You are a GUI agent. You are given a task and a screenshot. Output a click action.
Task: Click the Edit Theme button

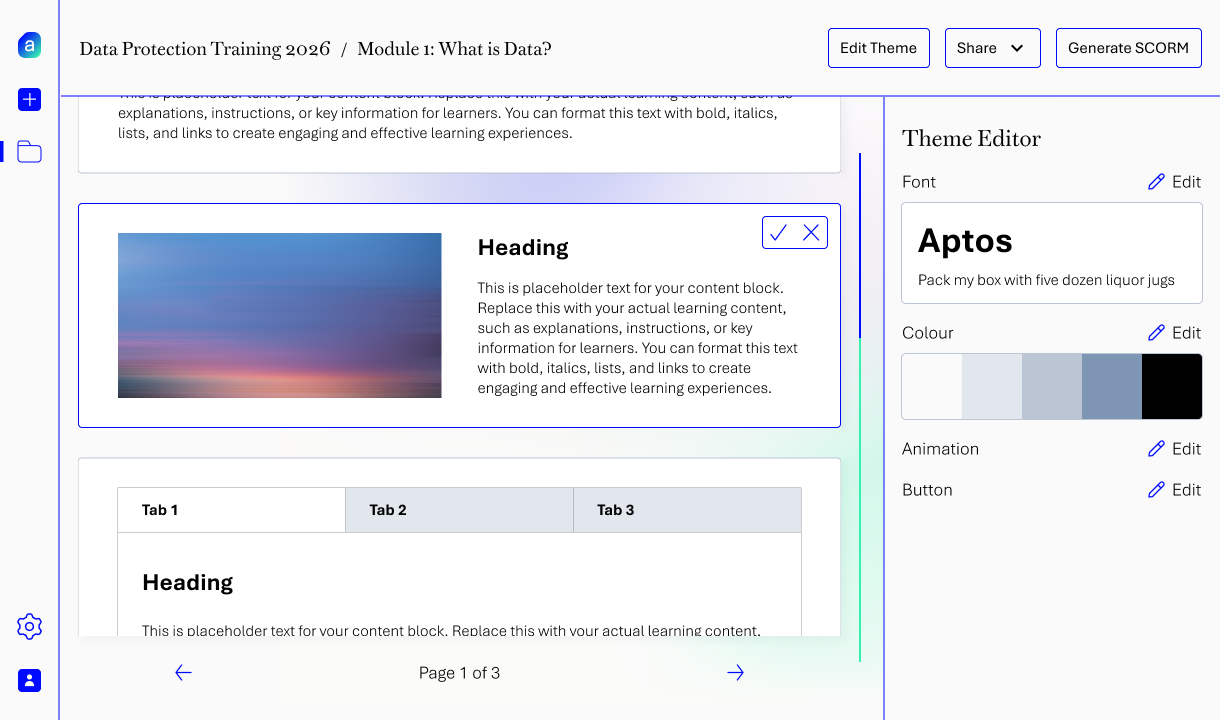pos(879,48)
